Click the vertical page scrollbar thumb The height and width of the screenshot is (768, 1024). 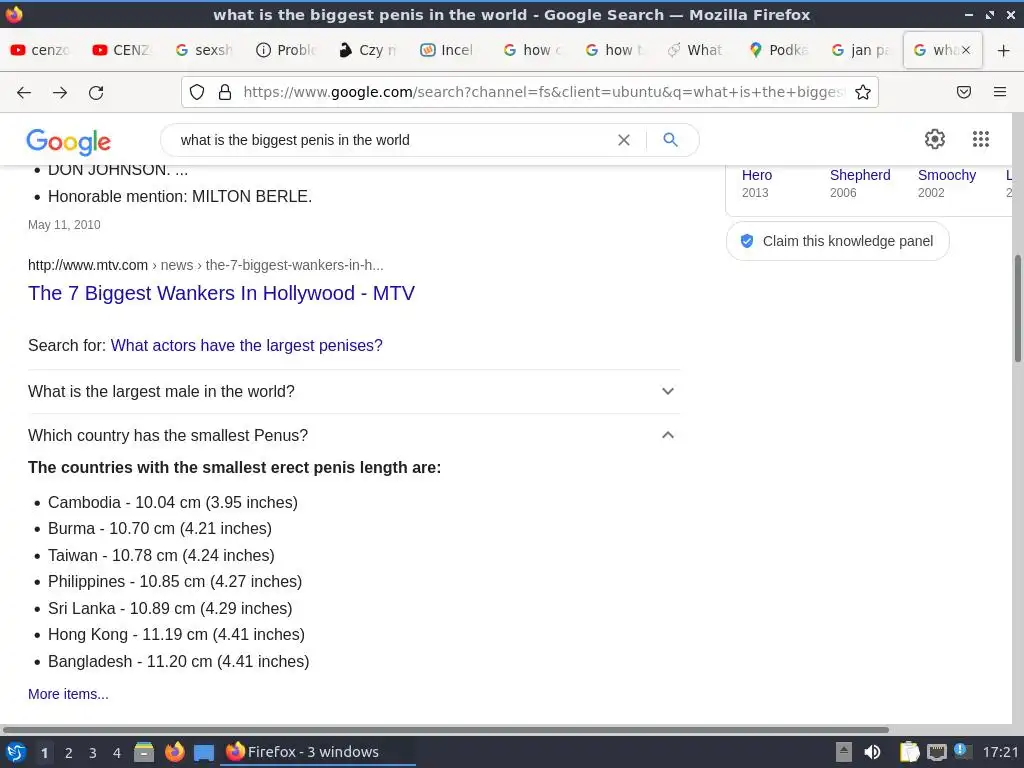coord(1017,308)
